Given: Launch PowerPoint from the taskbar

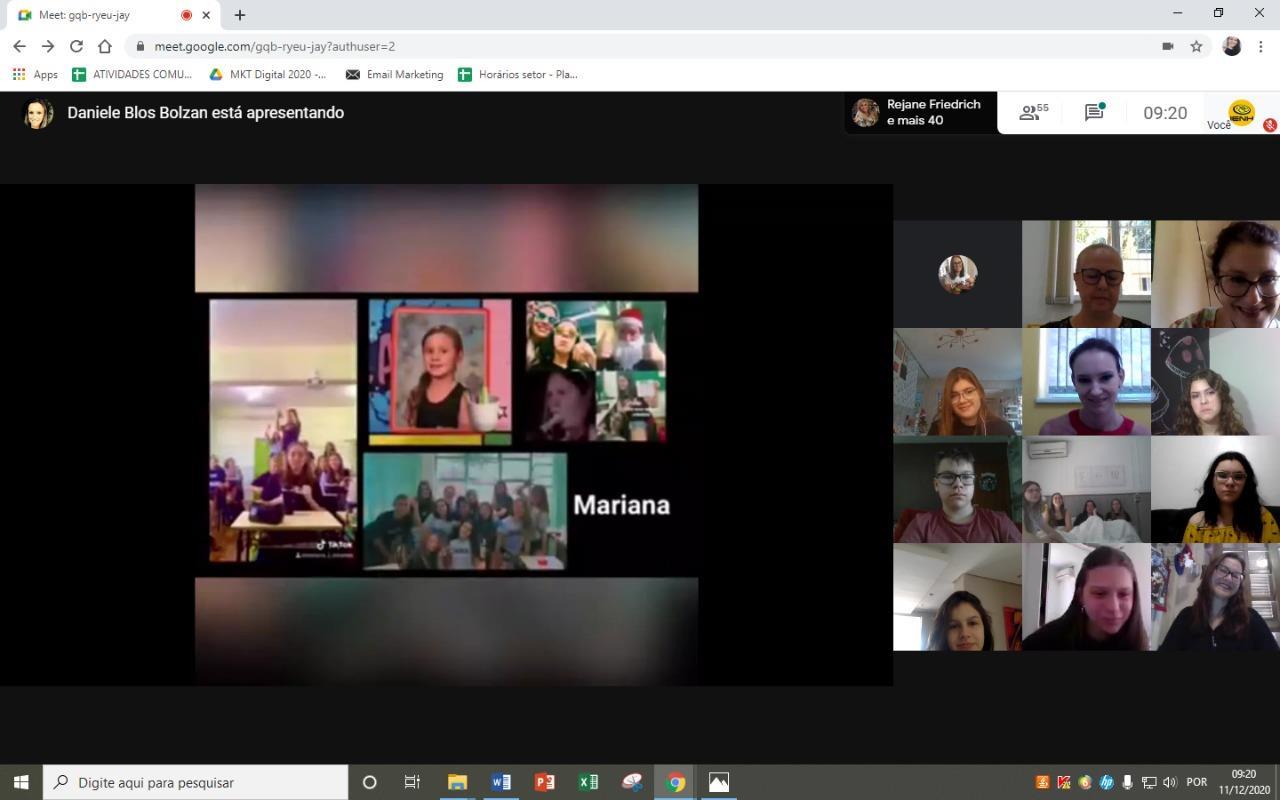Looking at the screenshot, I should coord(544,782).
